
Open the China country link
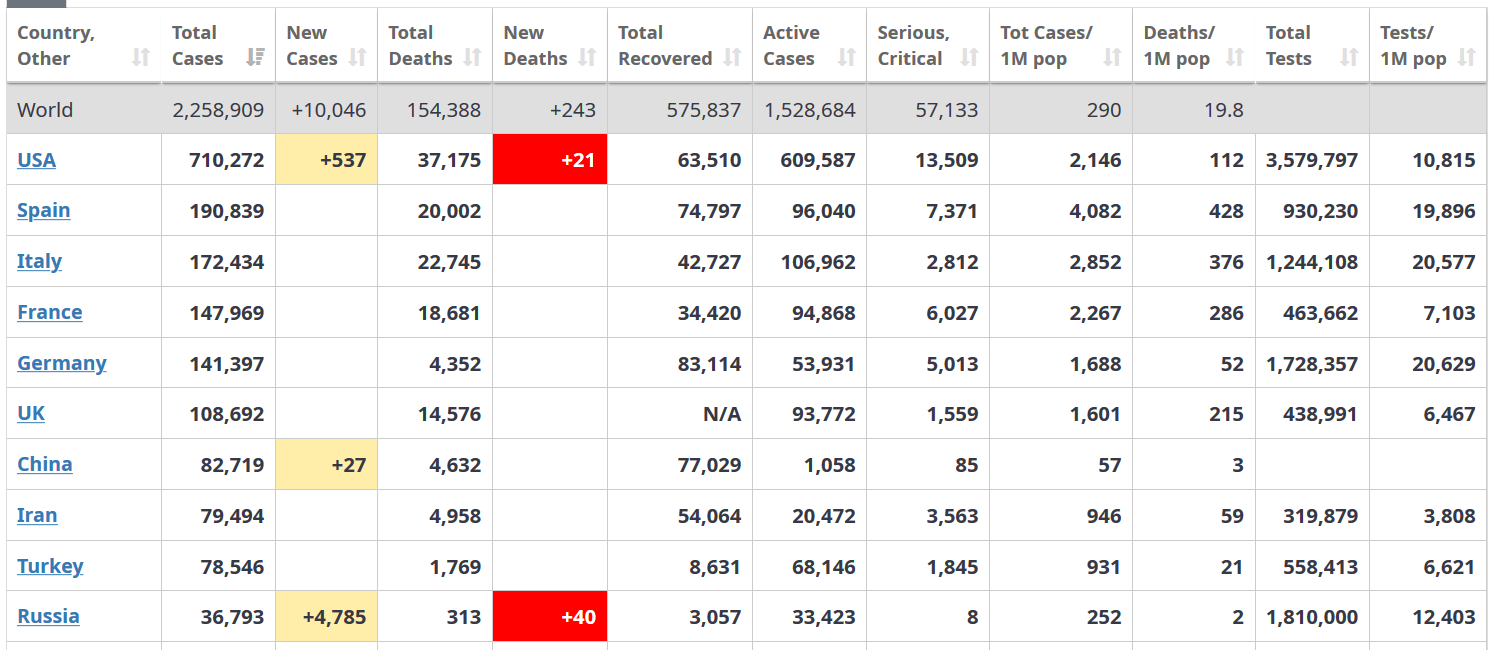45,464
